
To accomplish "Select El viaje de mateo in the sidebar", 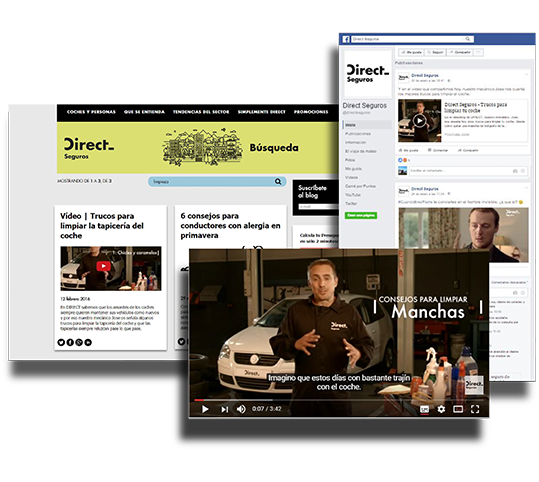I will pyautogui.click(x=361, y=151).
